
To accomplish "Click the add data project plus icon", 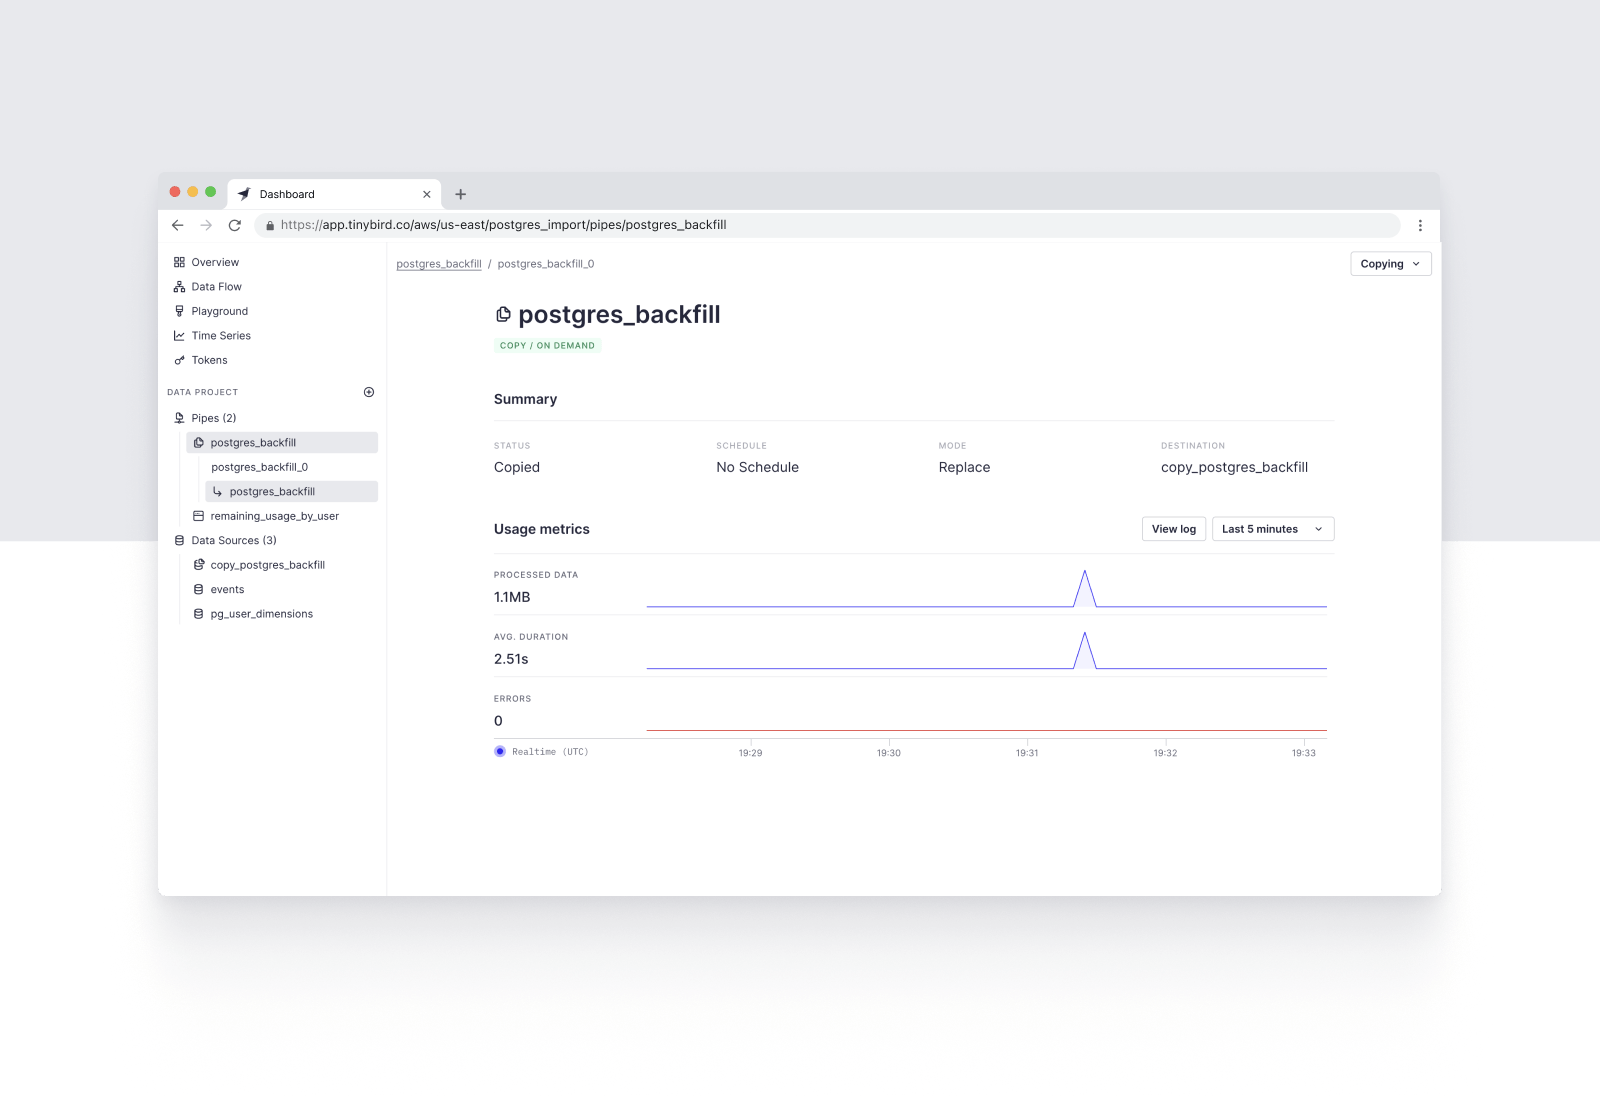I will pos(369,392).
